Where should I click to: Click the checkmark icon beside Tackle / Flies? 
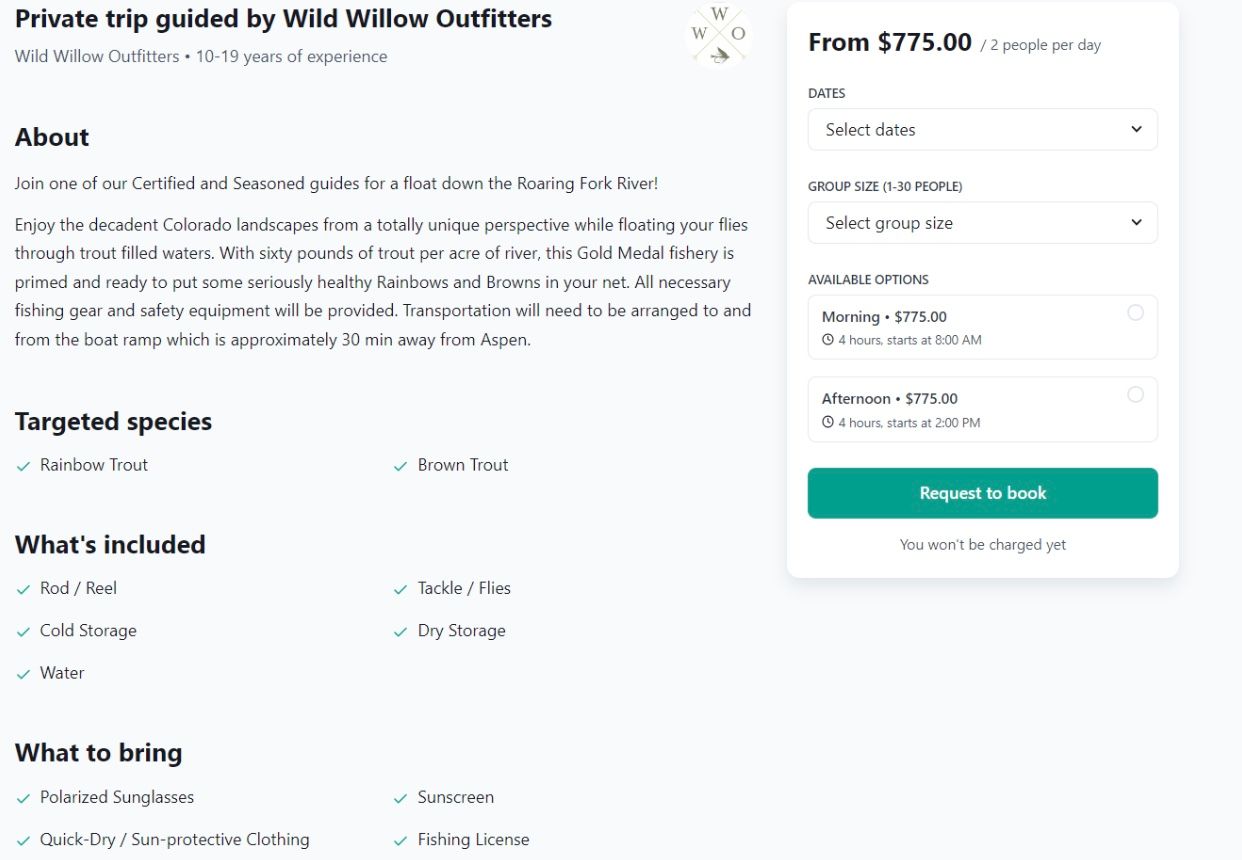(x=401, y=589)
